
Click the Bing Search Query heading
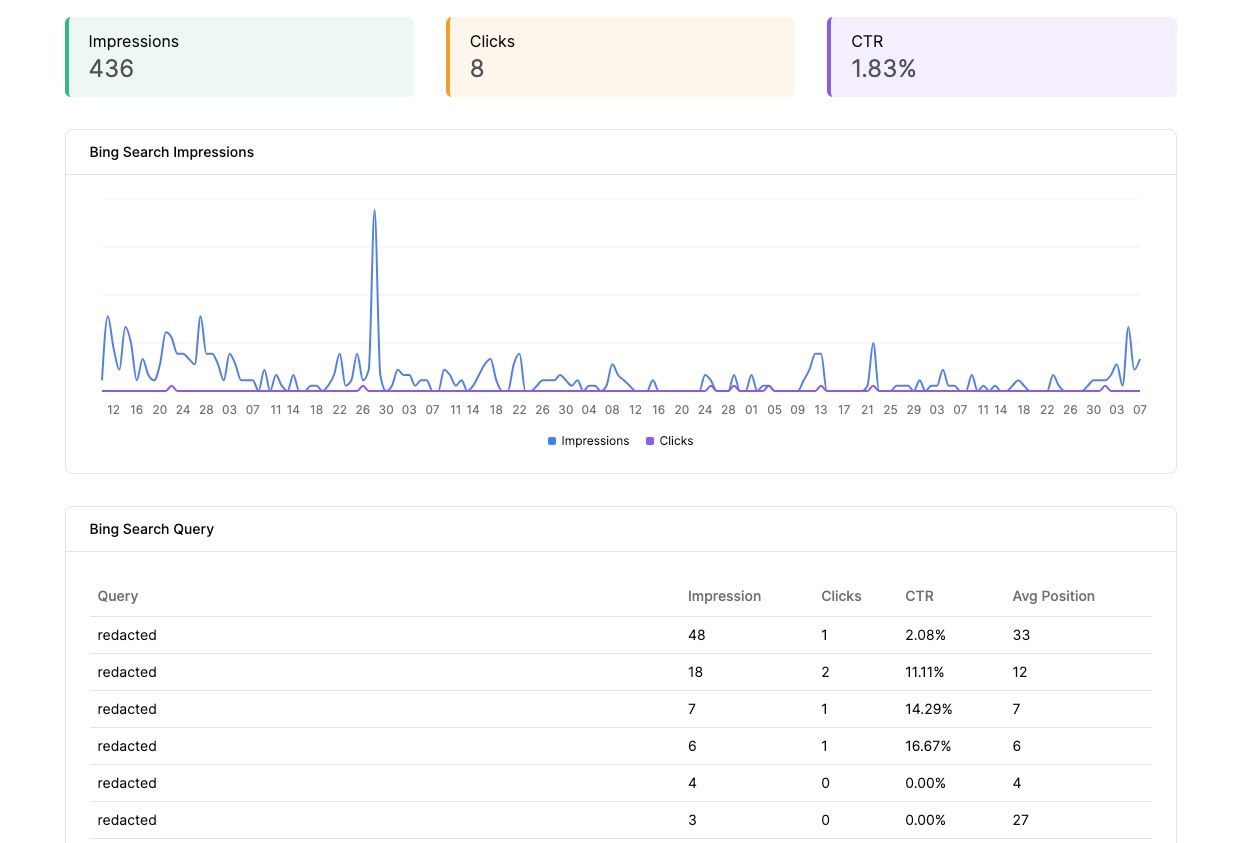pos(152,529)
